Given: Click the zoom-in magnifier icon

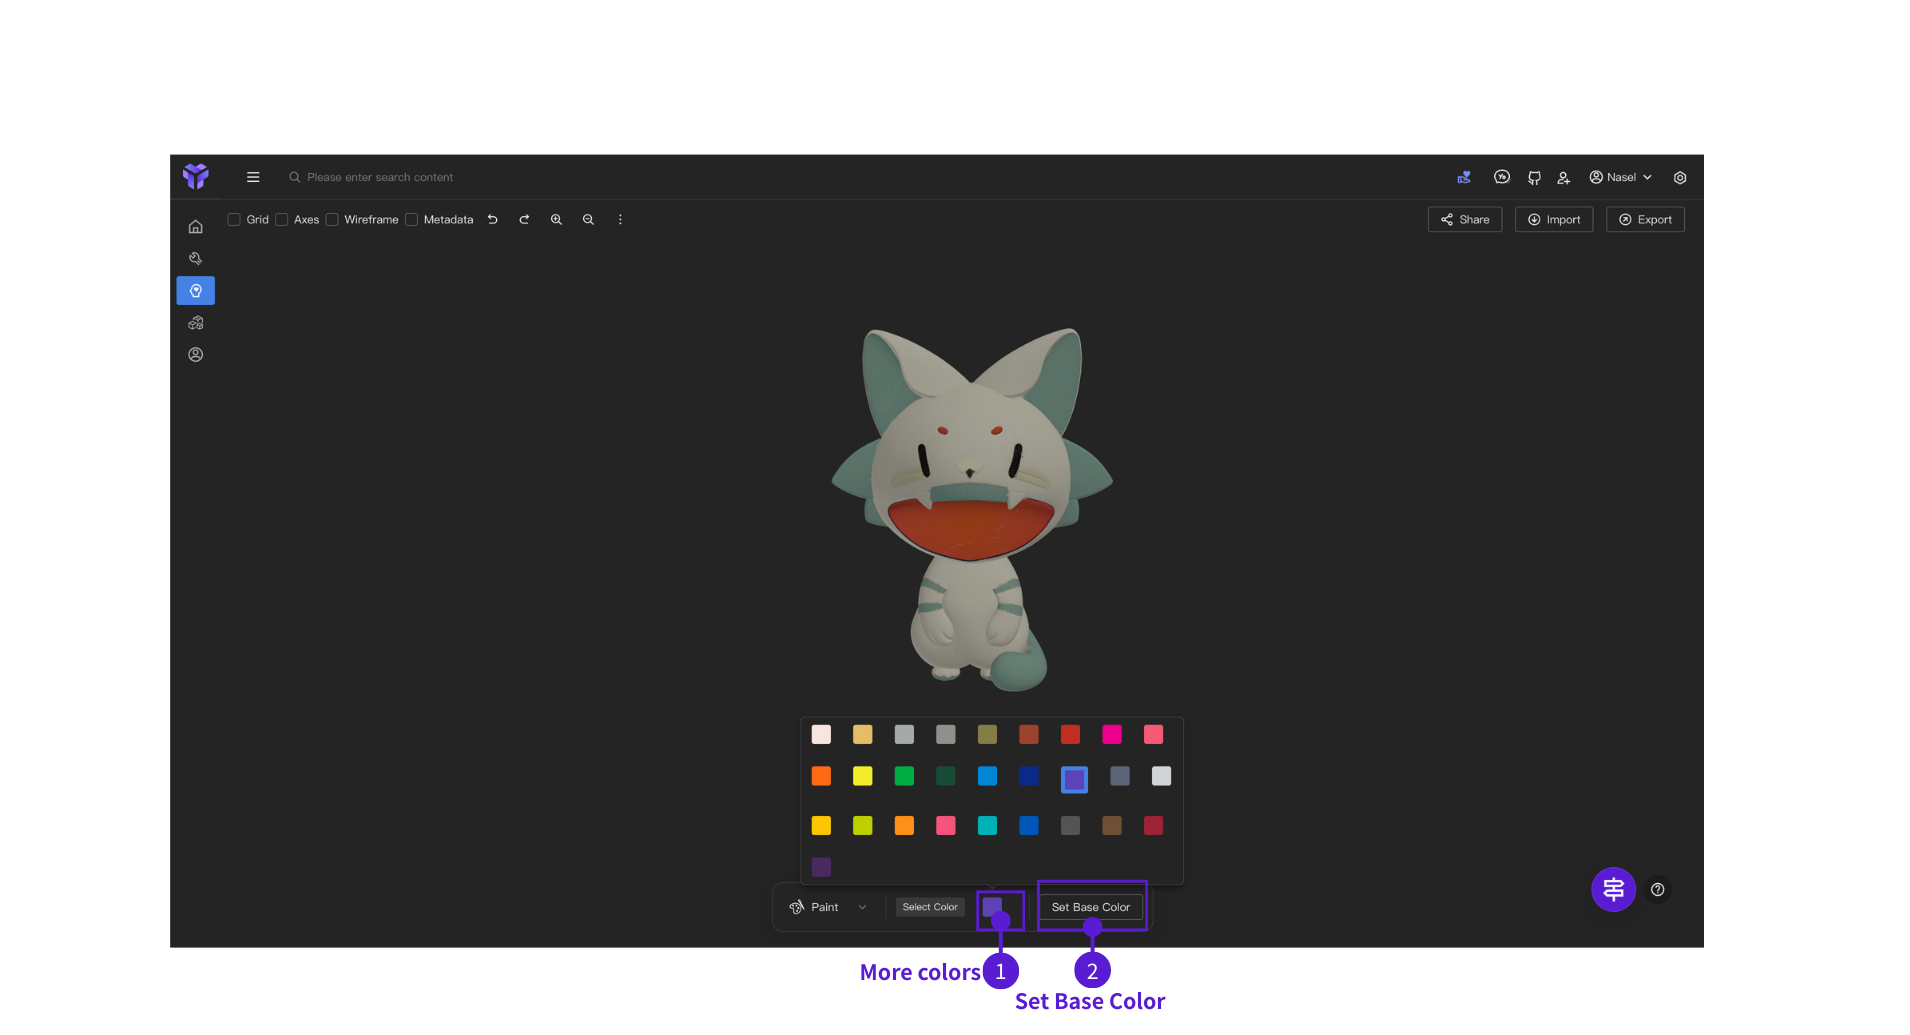Looking at the screenshot, I should tap(556, 219).
